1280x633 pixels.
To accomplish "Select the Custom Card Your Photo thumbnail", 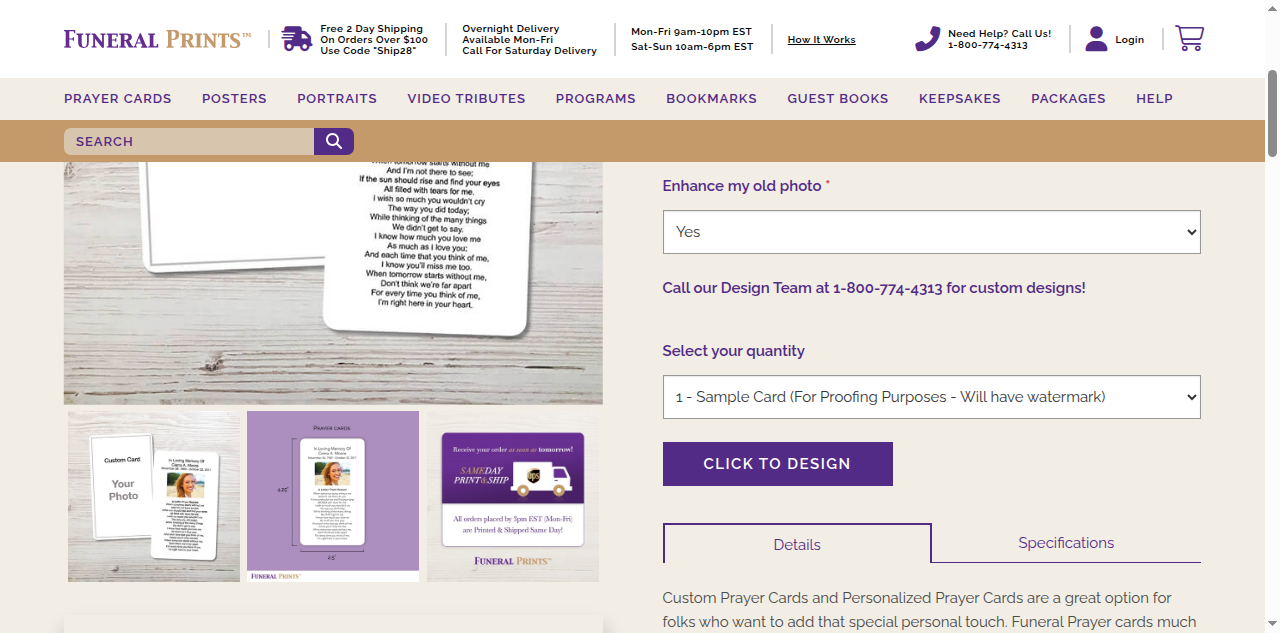I will 154,496.
